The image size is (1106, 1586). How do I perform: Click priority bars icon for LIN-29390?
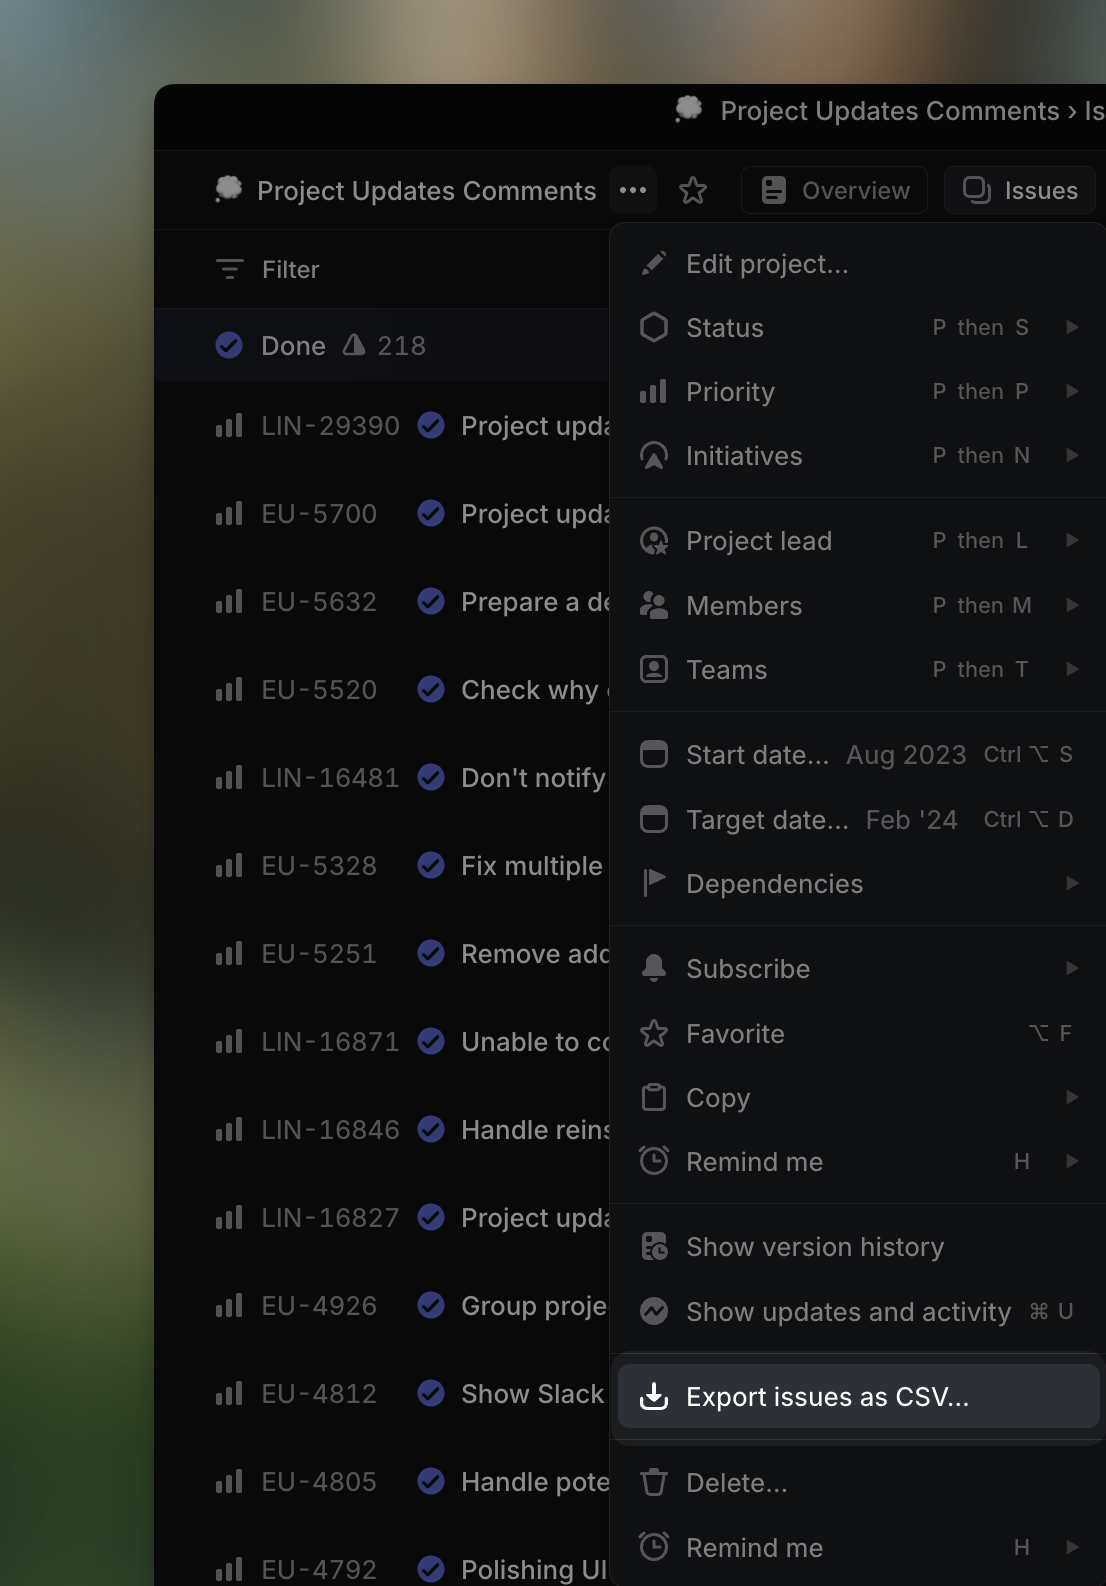point(229,426)
